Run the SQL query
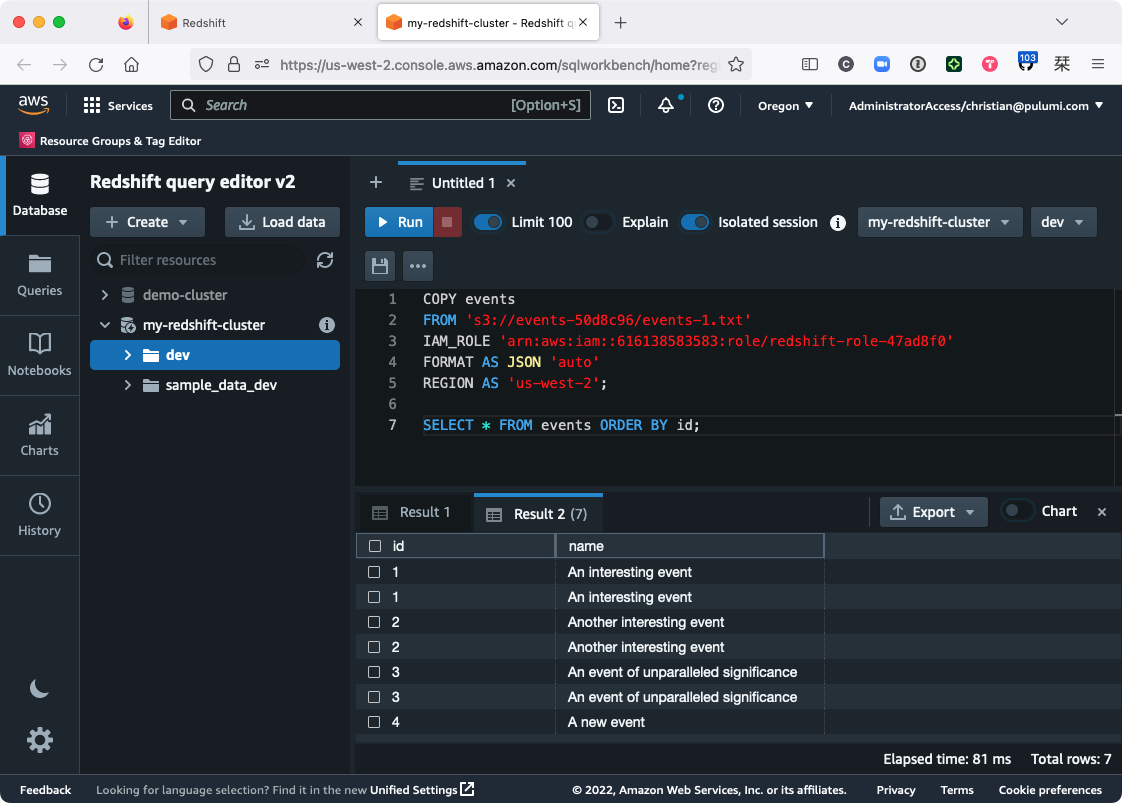1122x803 pixels. tap(399, 222)
